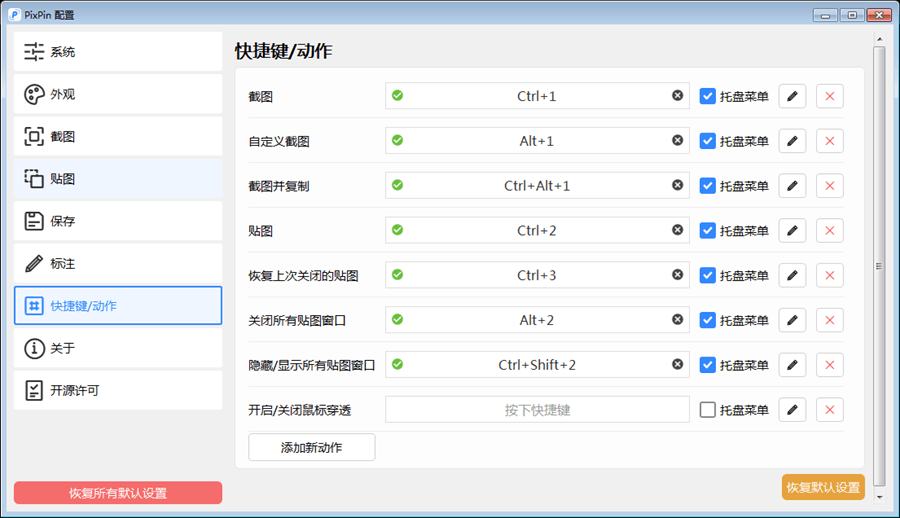Enable 托盘菜单 for 开启/关闭鼠标穿透
This screenshot has width=900, height=518.
pos(707,409)
